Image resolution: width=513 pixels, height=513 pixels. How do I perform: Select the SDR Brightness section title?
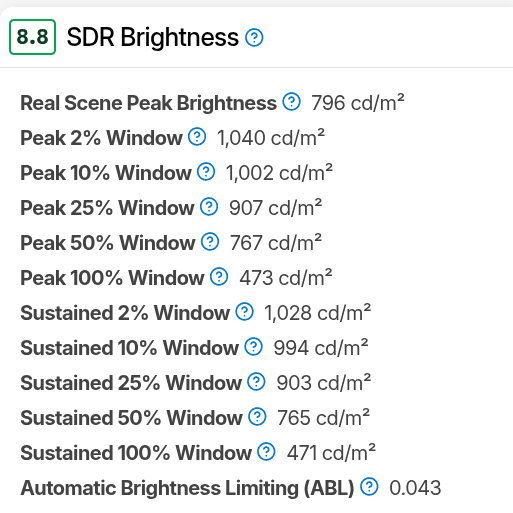pos(153,37)
